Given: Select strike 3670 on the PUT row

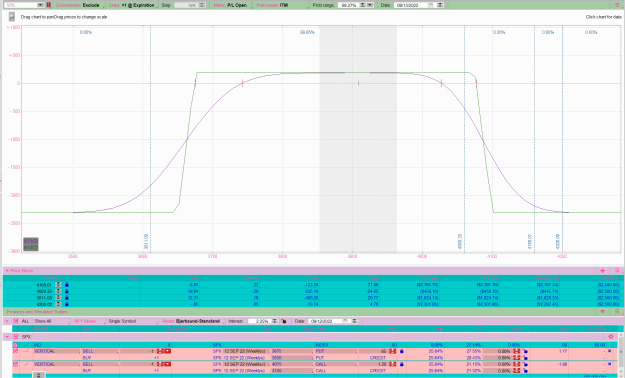Looking at the screenshot, I should pyautogui.click(x=292, y=351).
